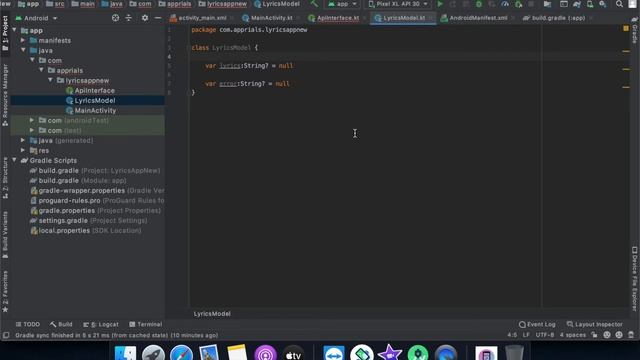
Task: Collapse Gradle Scripts node
Action: click(x=14, y=160)
